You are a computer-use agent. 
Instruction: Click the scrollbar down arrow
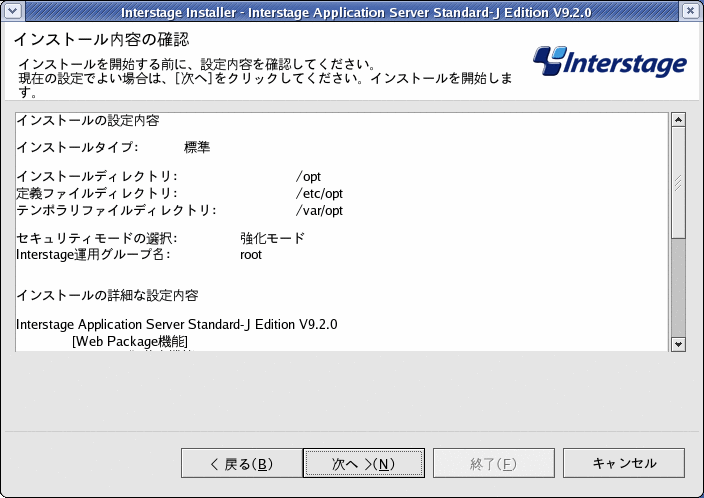point(678,344)
